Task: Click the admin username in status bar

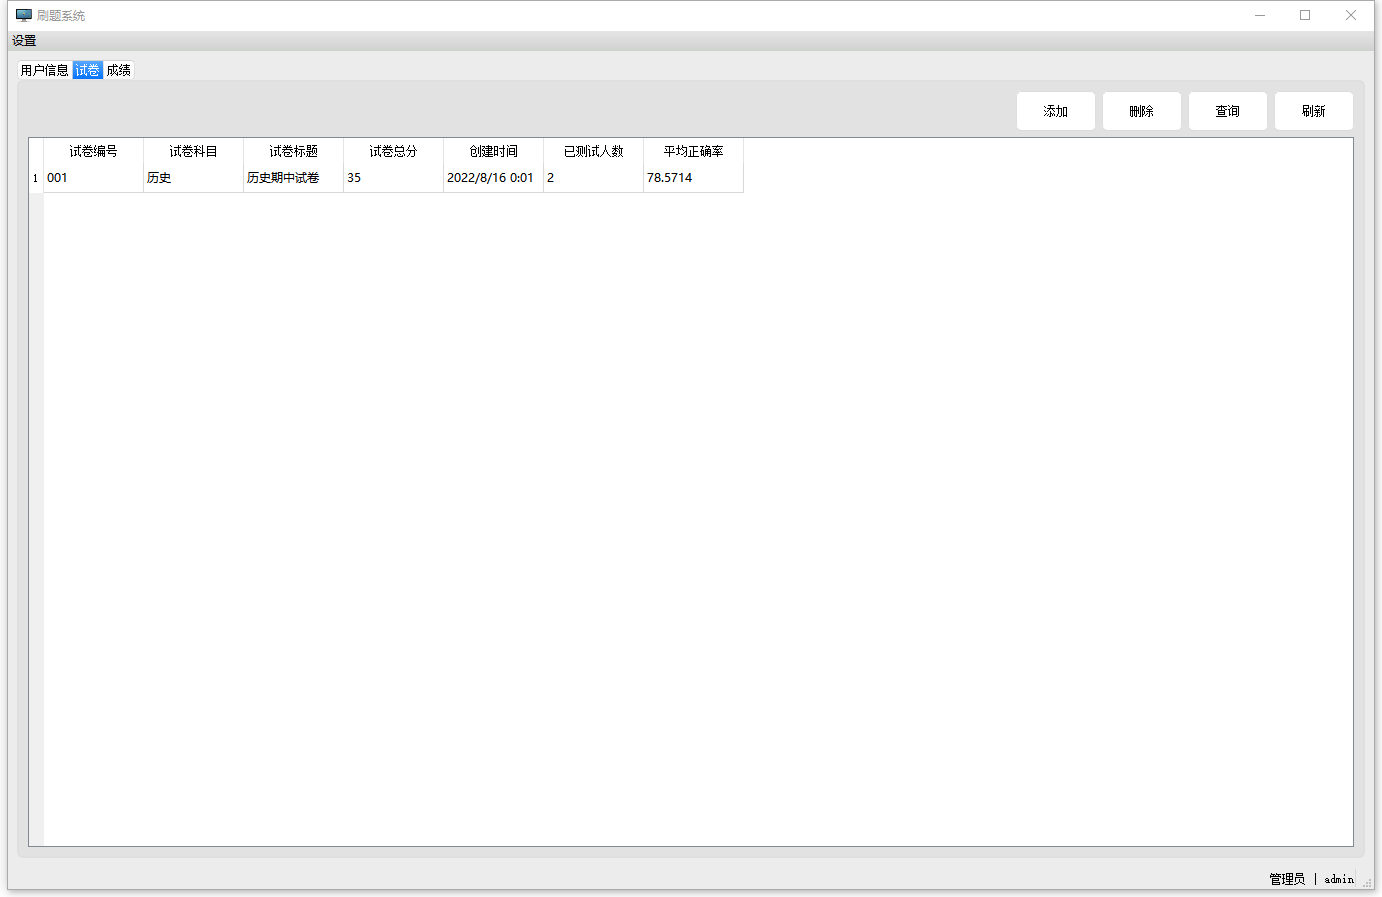Action: (x=1339, y=879)
